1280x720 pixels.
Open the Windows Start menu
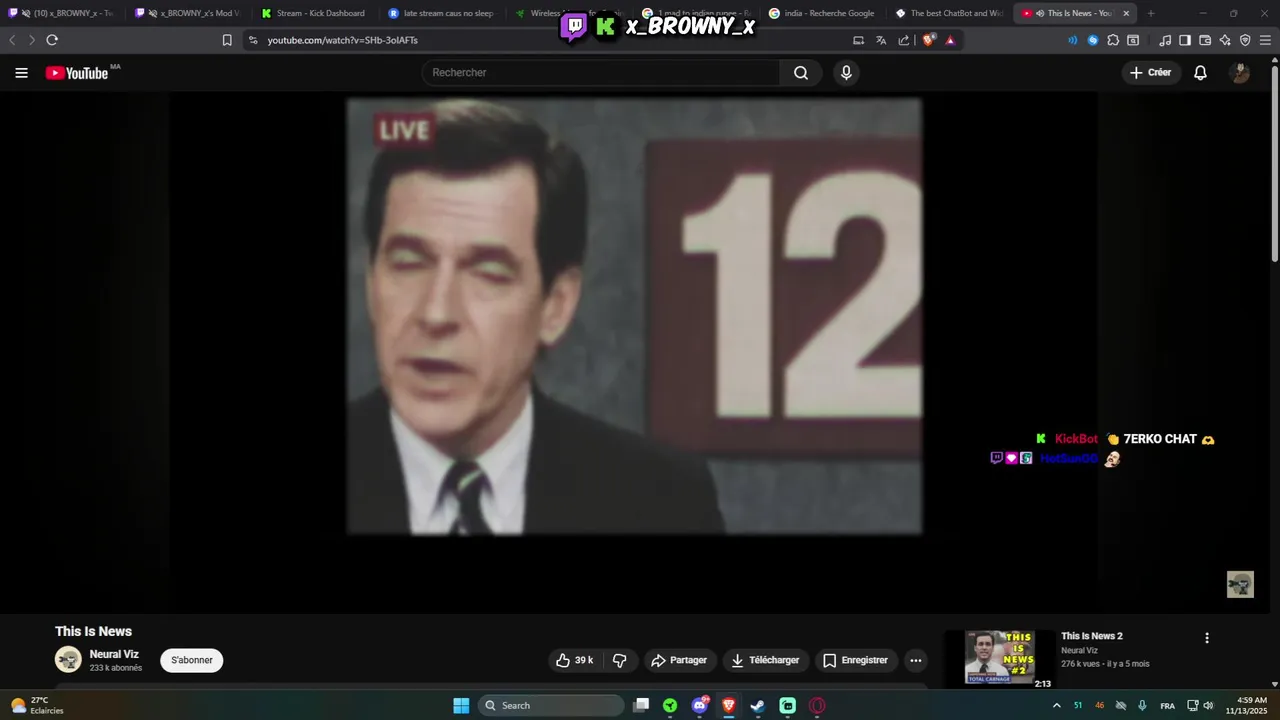pyautogui.click(x=461, y=705)
